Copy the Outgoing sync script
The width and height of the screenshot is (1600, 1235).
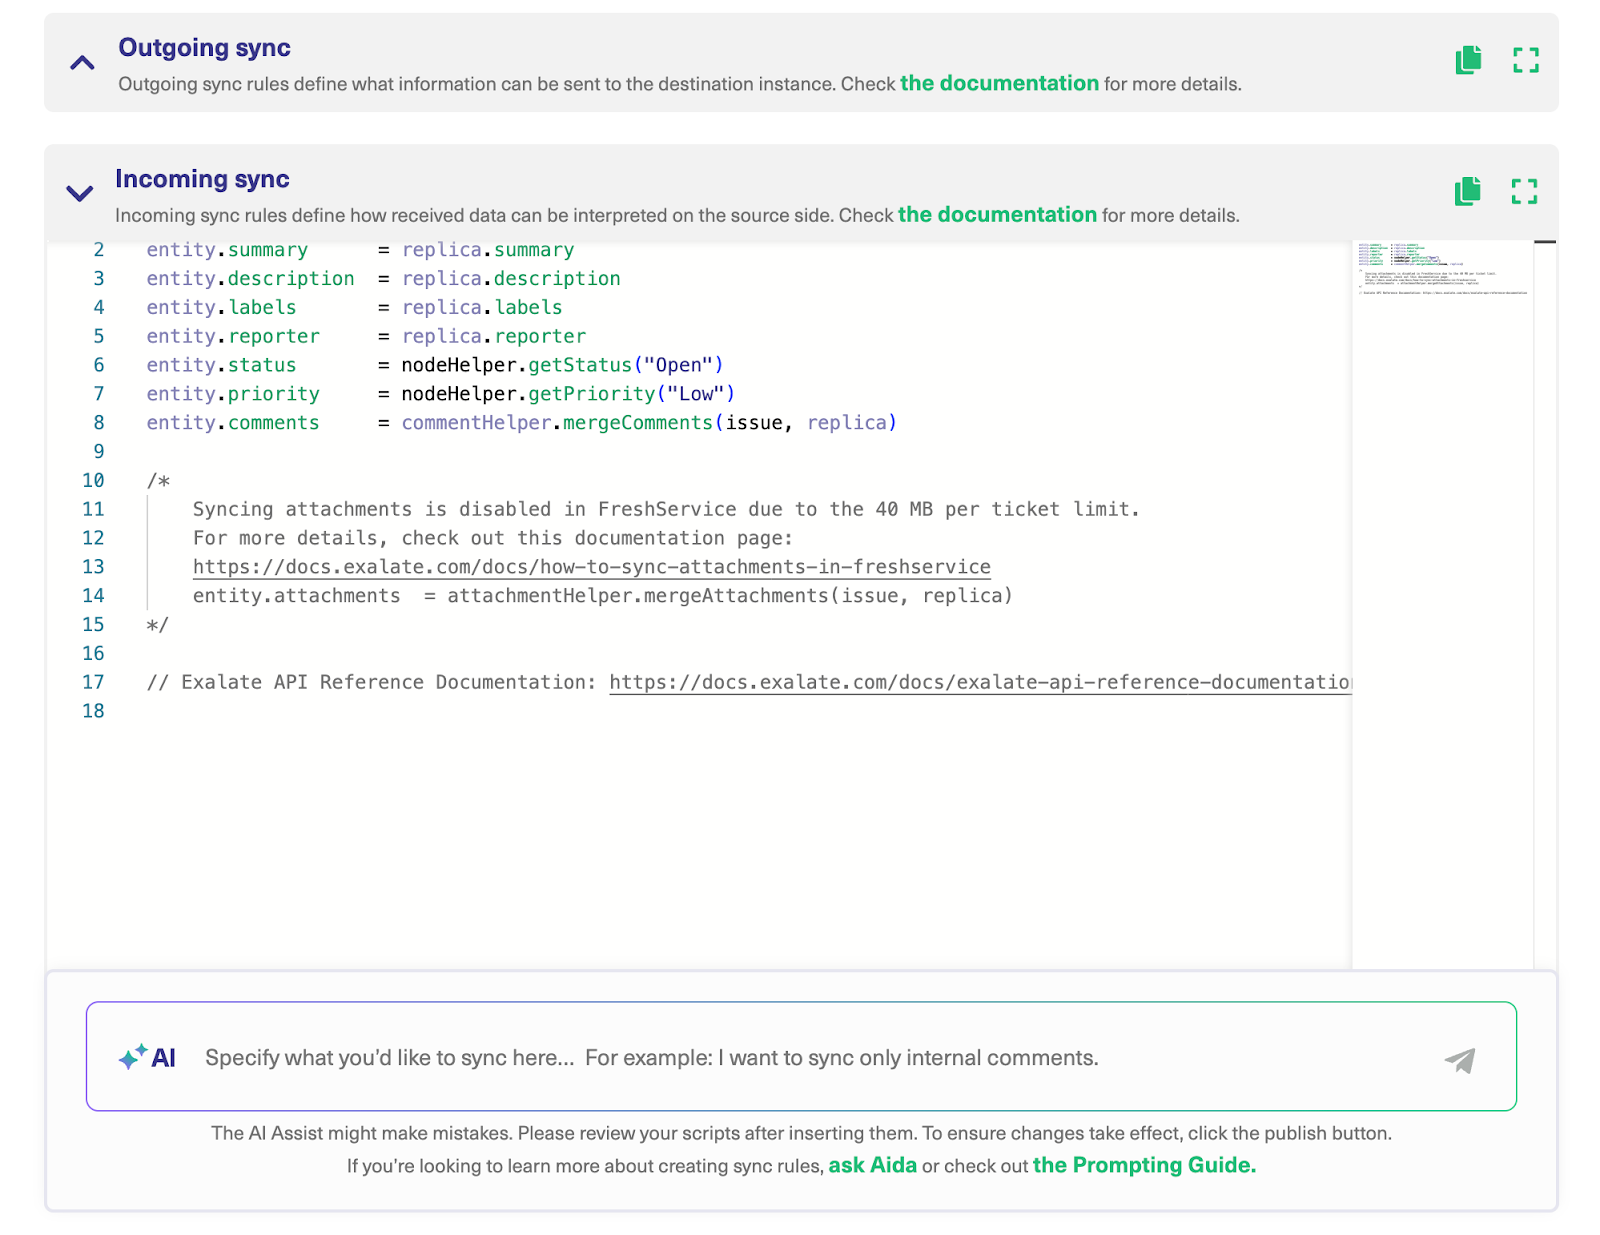(x=1468, y=60)
